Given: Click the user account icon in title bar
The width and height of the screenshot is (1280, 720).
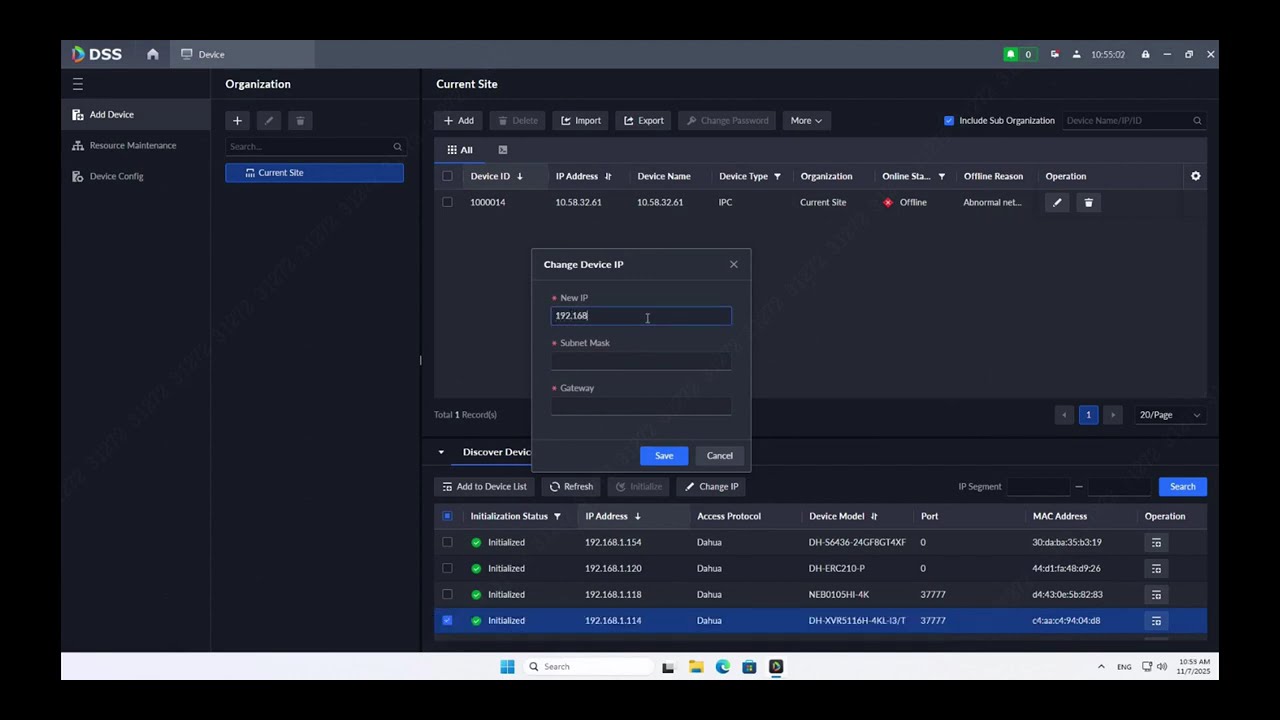Looking at the screenshot, I should coord(1077,54).
